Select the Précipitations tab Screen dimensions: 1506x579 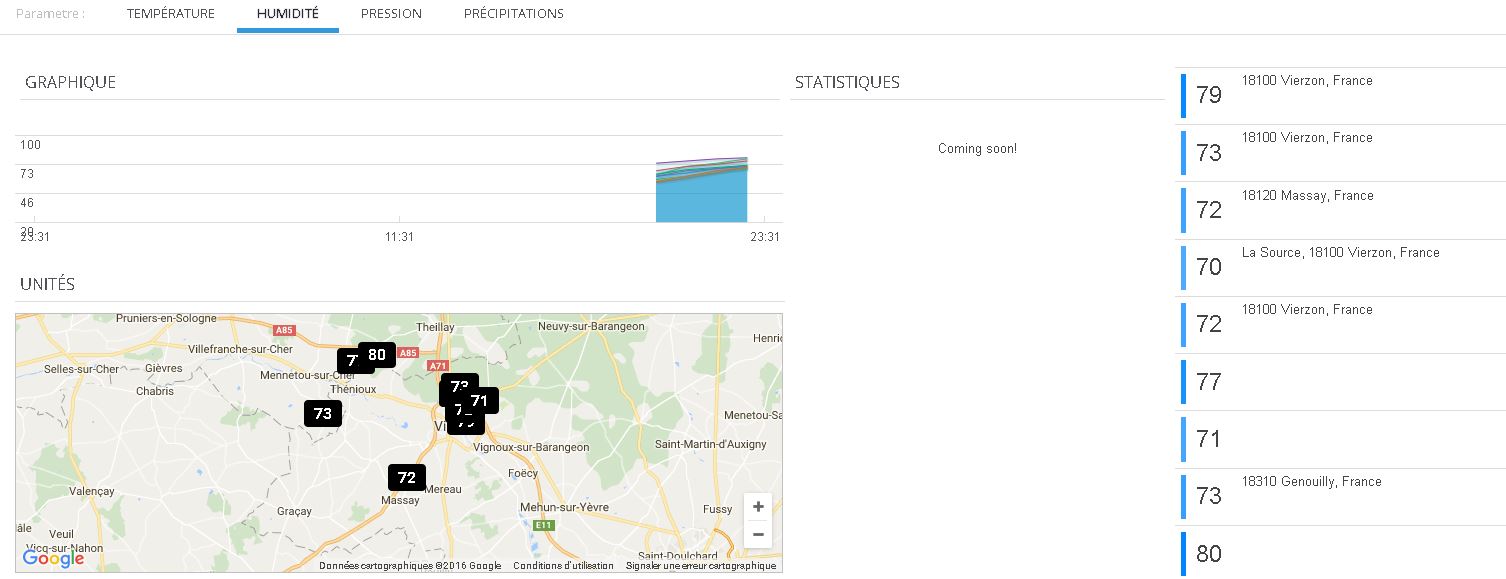pos(513,14)
